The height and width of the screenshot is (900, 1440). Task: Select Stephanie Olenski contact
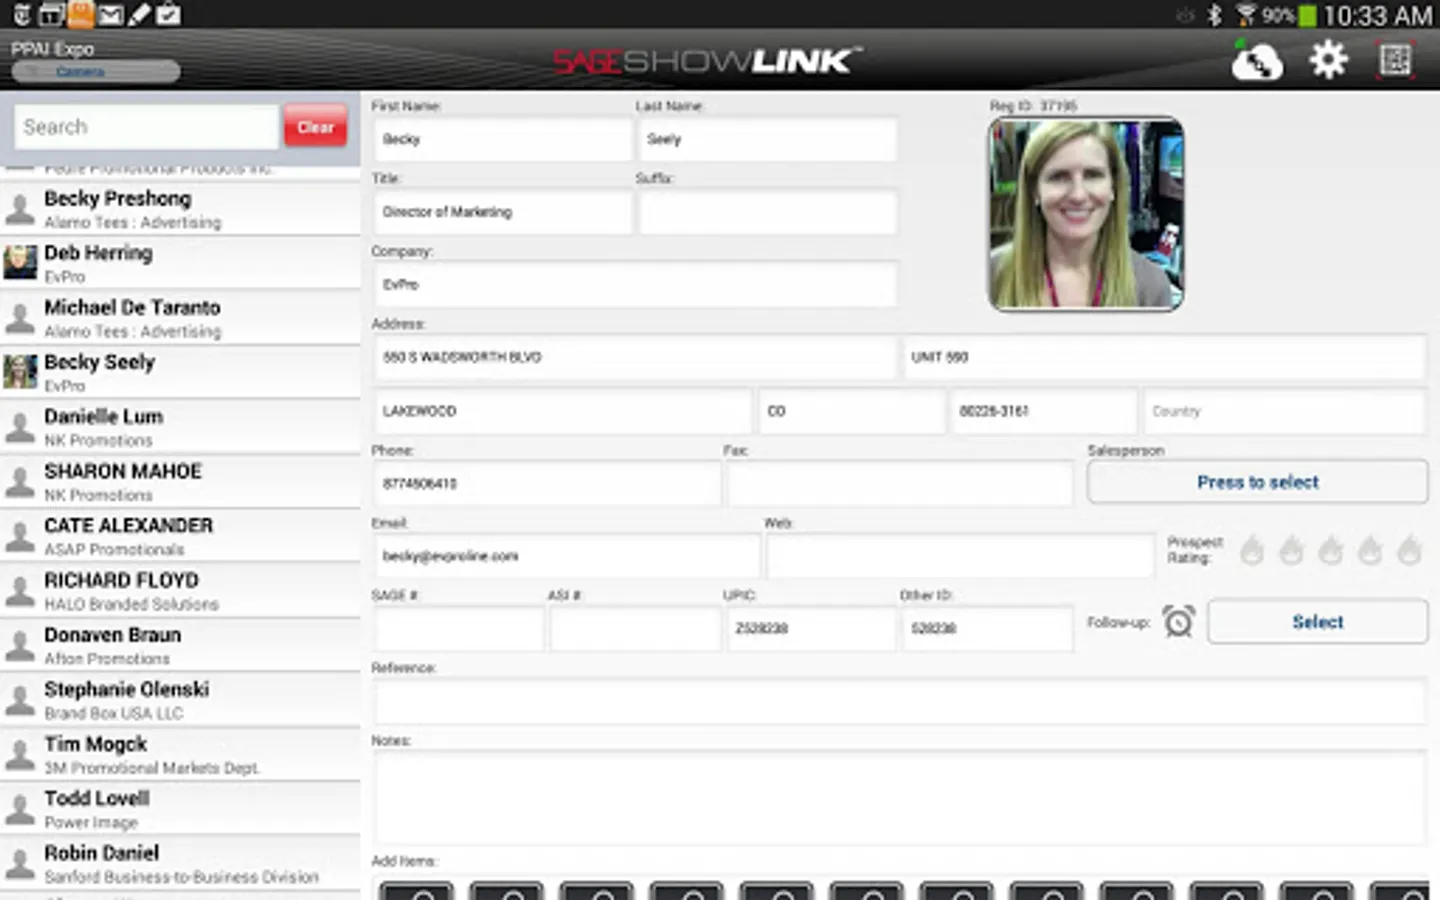[x=180, y=699]
